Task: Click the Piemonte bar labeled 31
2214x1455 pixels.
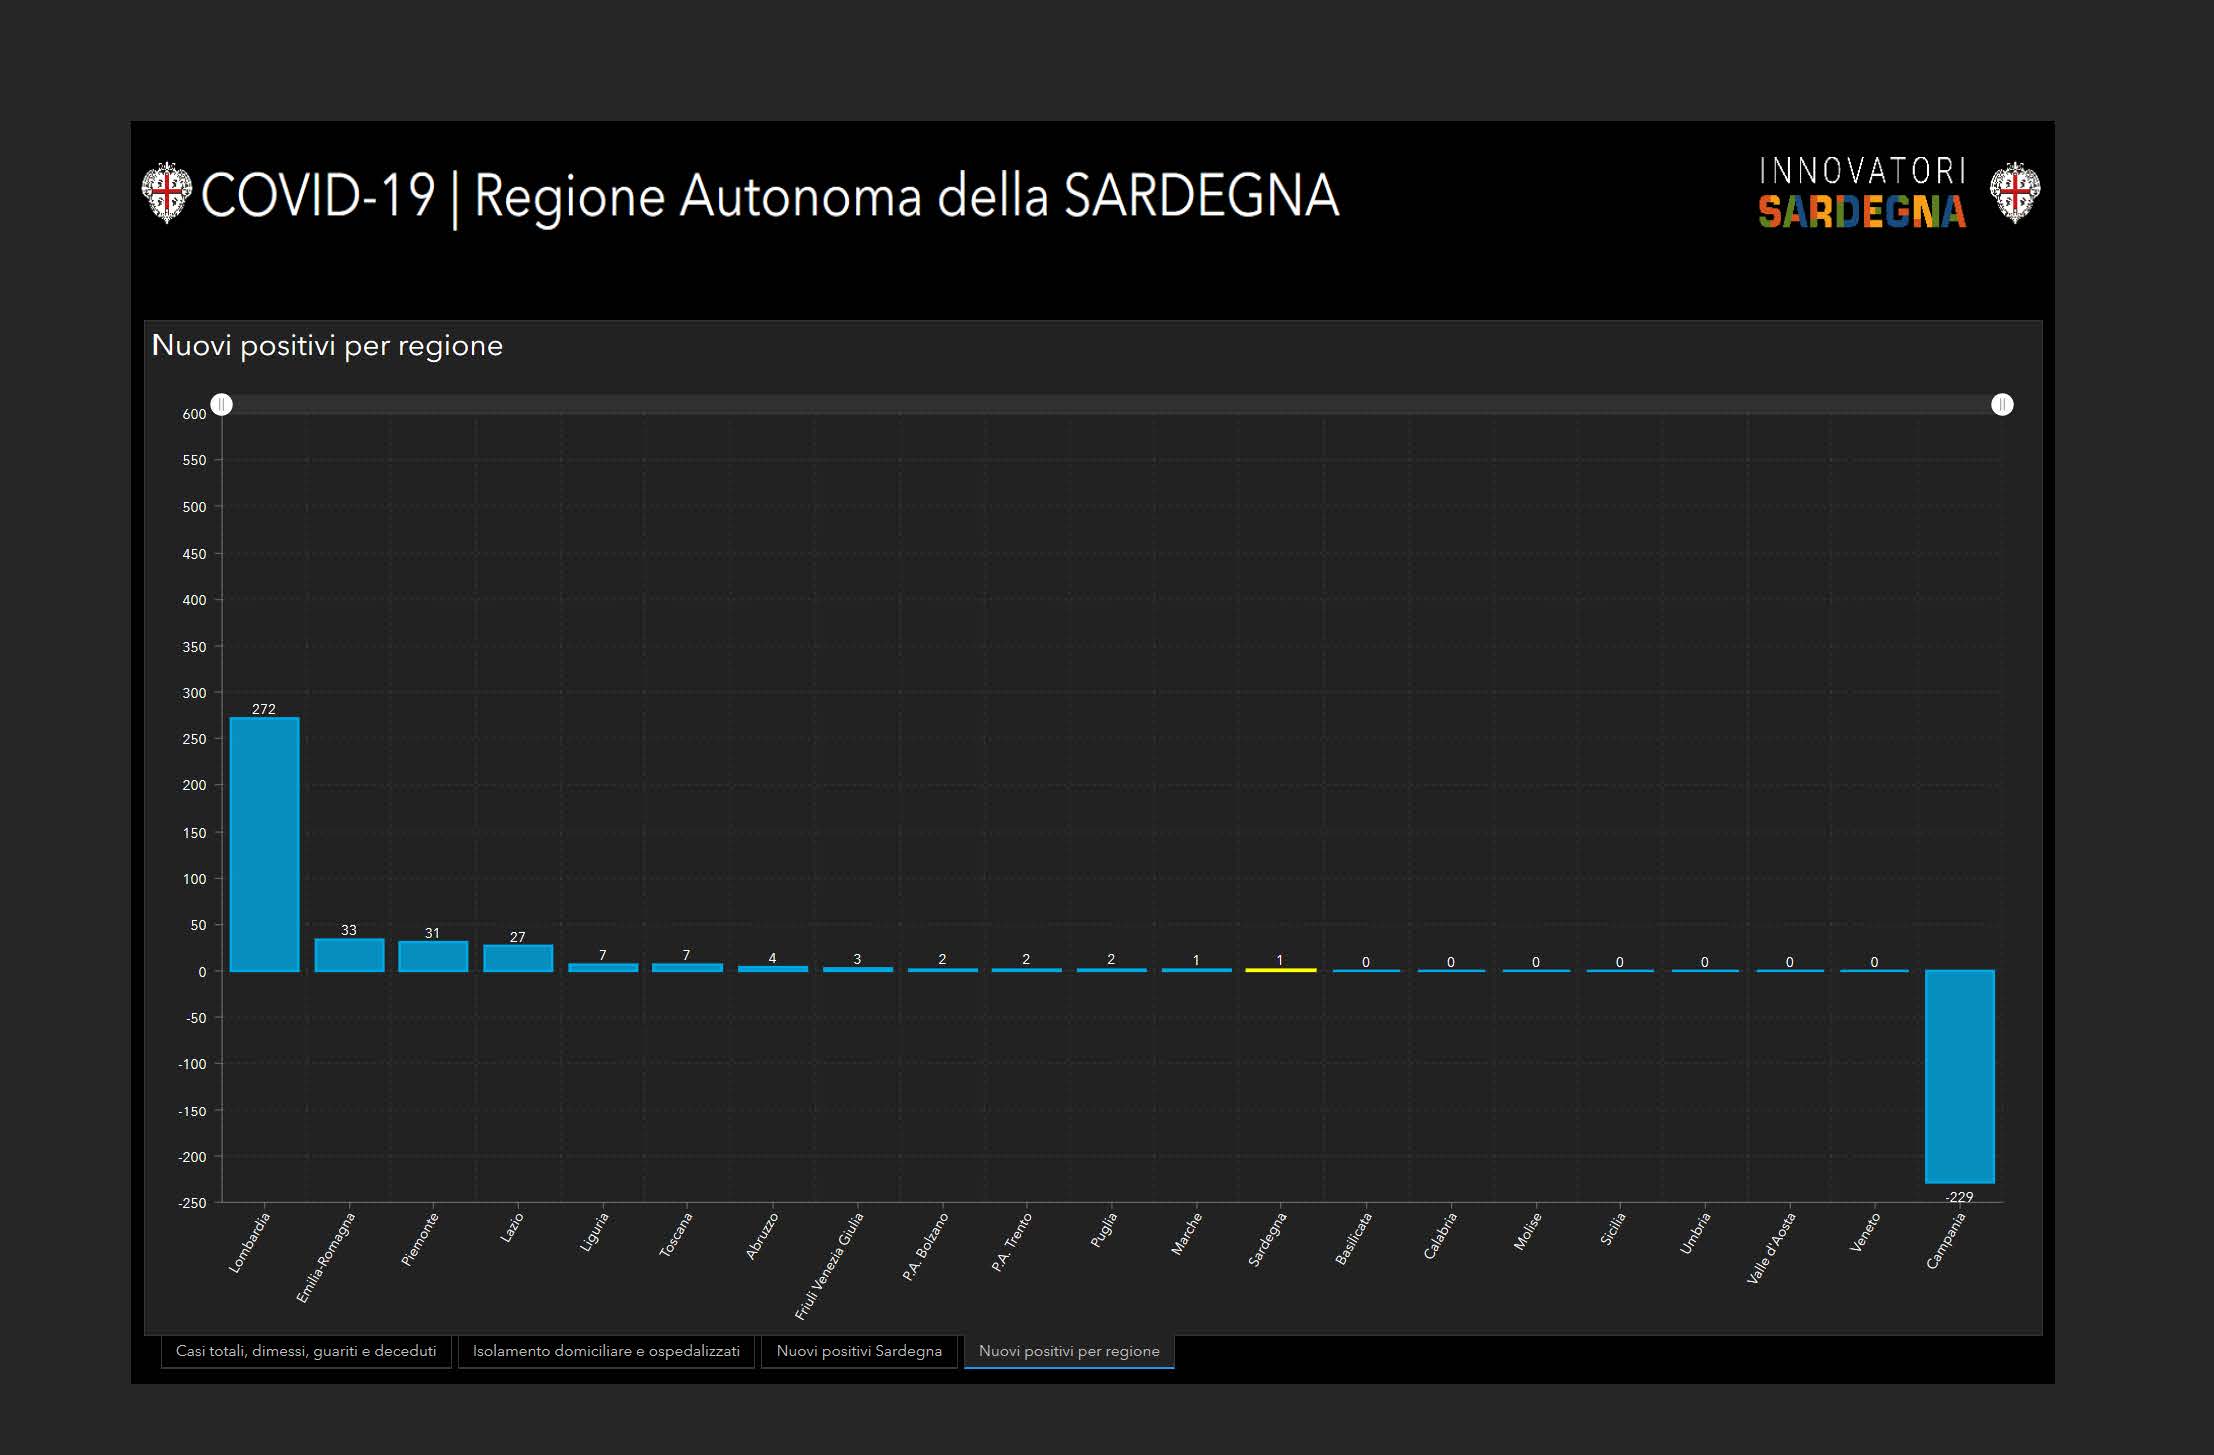Action: tap(433, 956)
